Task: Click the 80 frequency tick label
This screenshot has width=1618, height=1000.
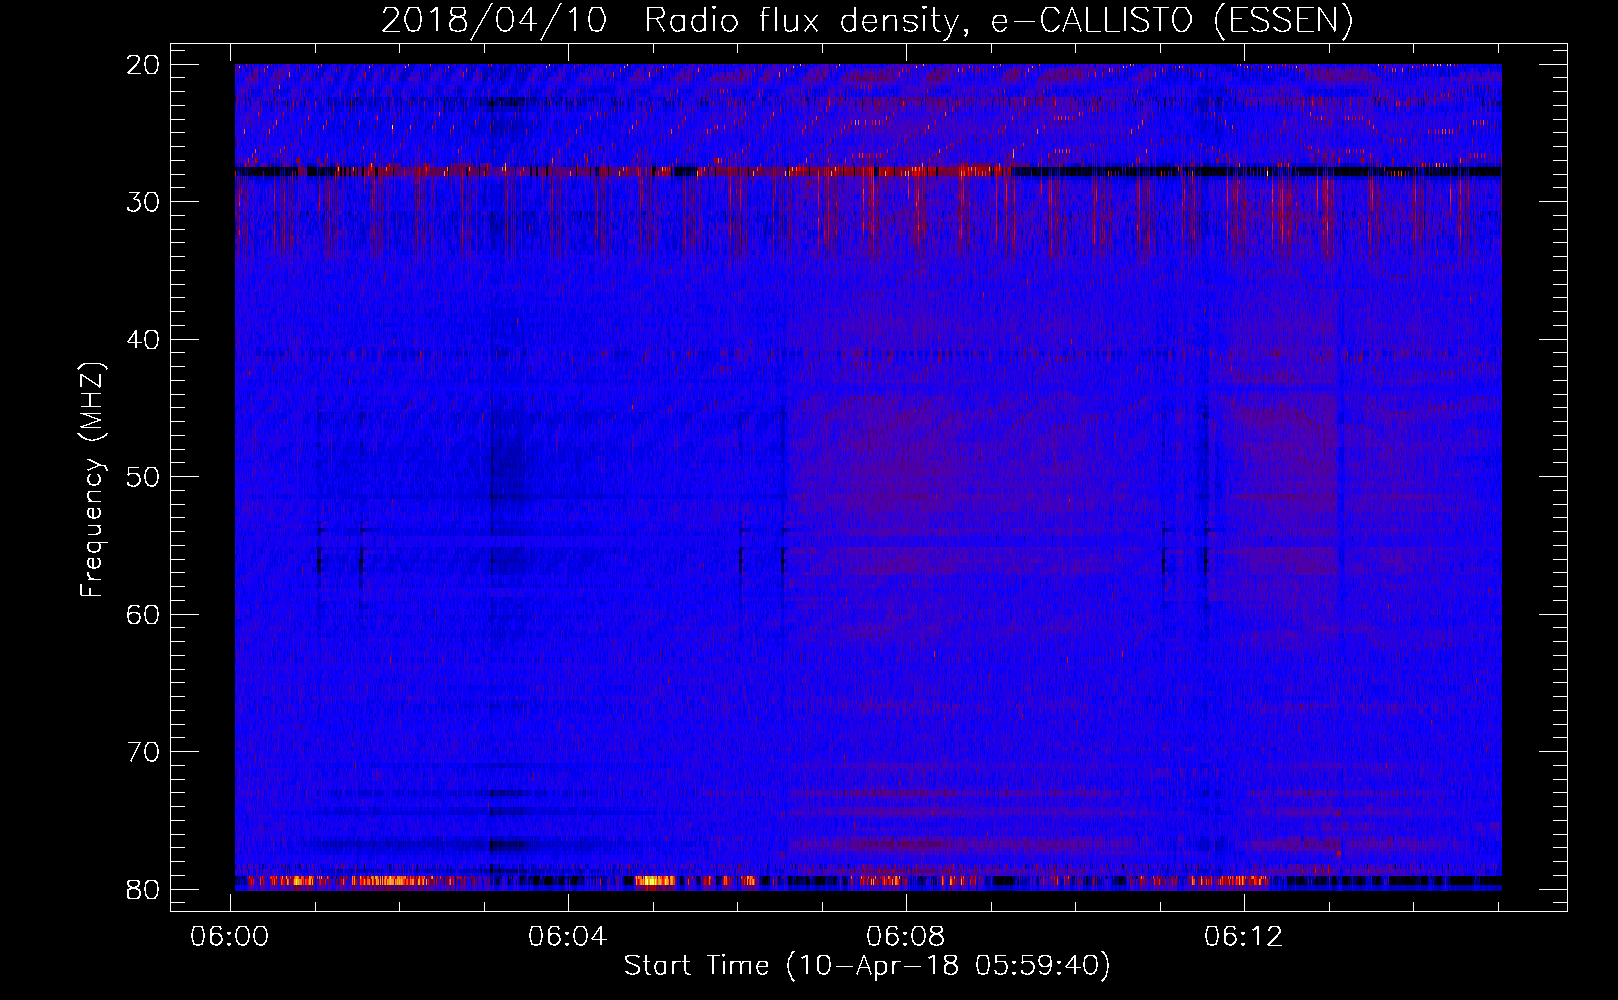Action: click(143, 889)
